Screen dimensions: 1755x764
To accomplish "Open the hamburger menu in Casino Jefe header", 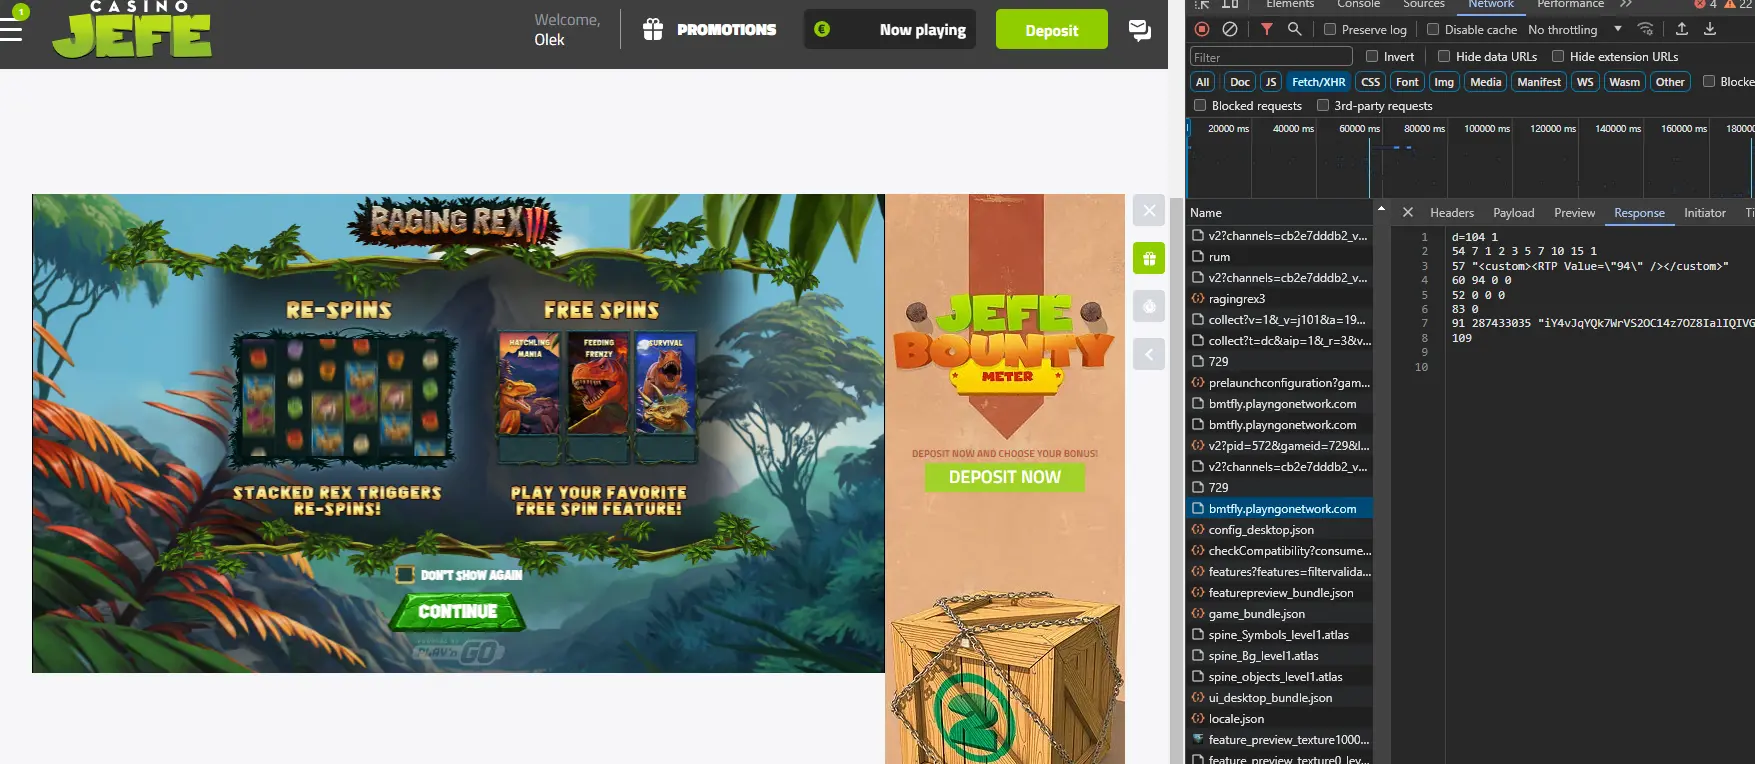I will (10, 30).
